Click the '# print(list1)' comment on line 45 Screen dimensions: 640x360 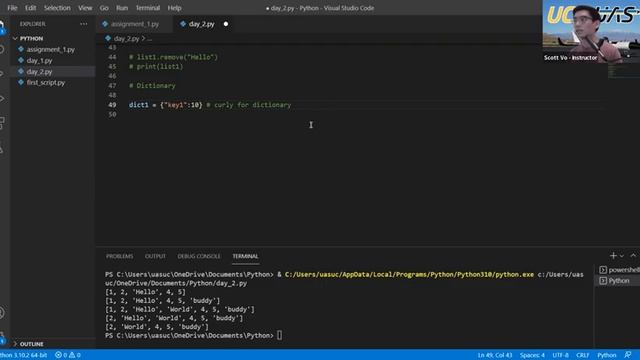[156, 67]
